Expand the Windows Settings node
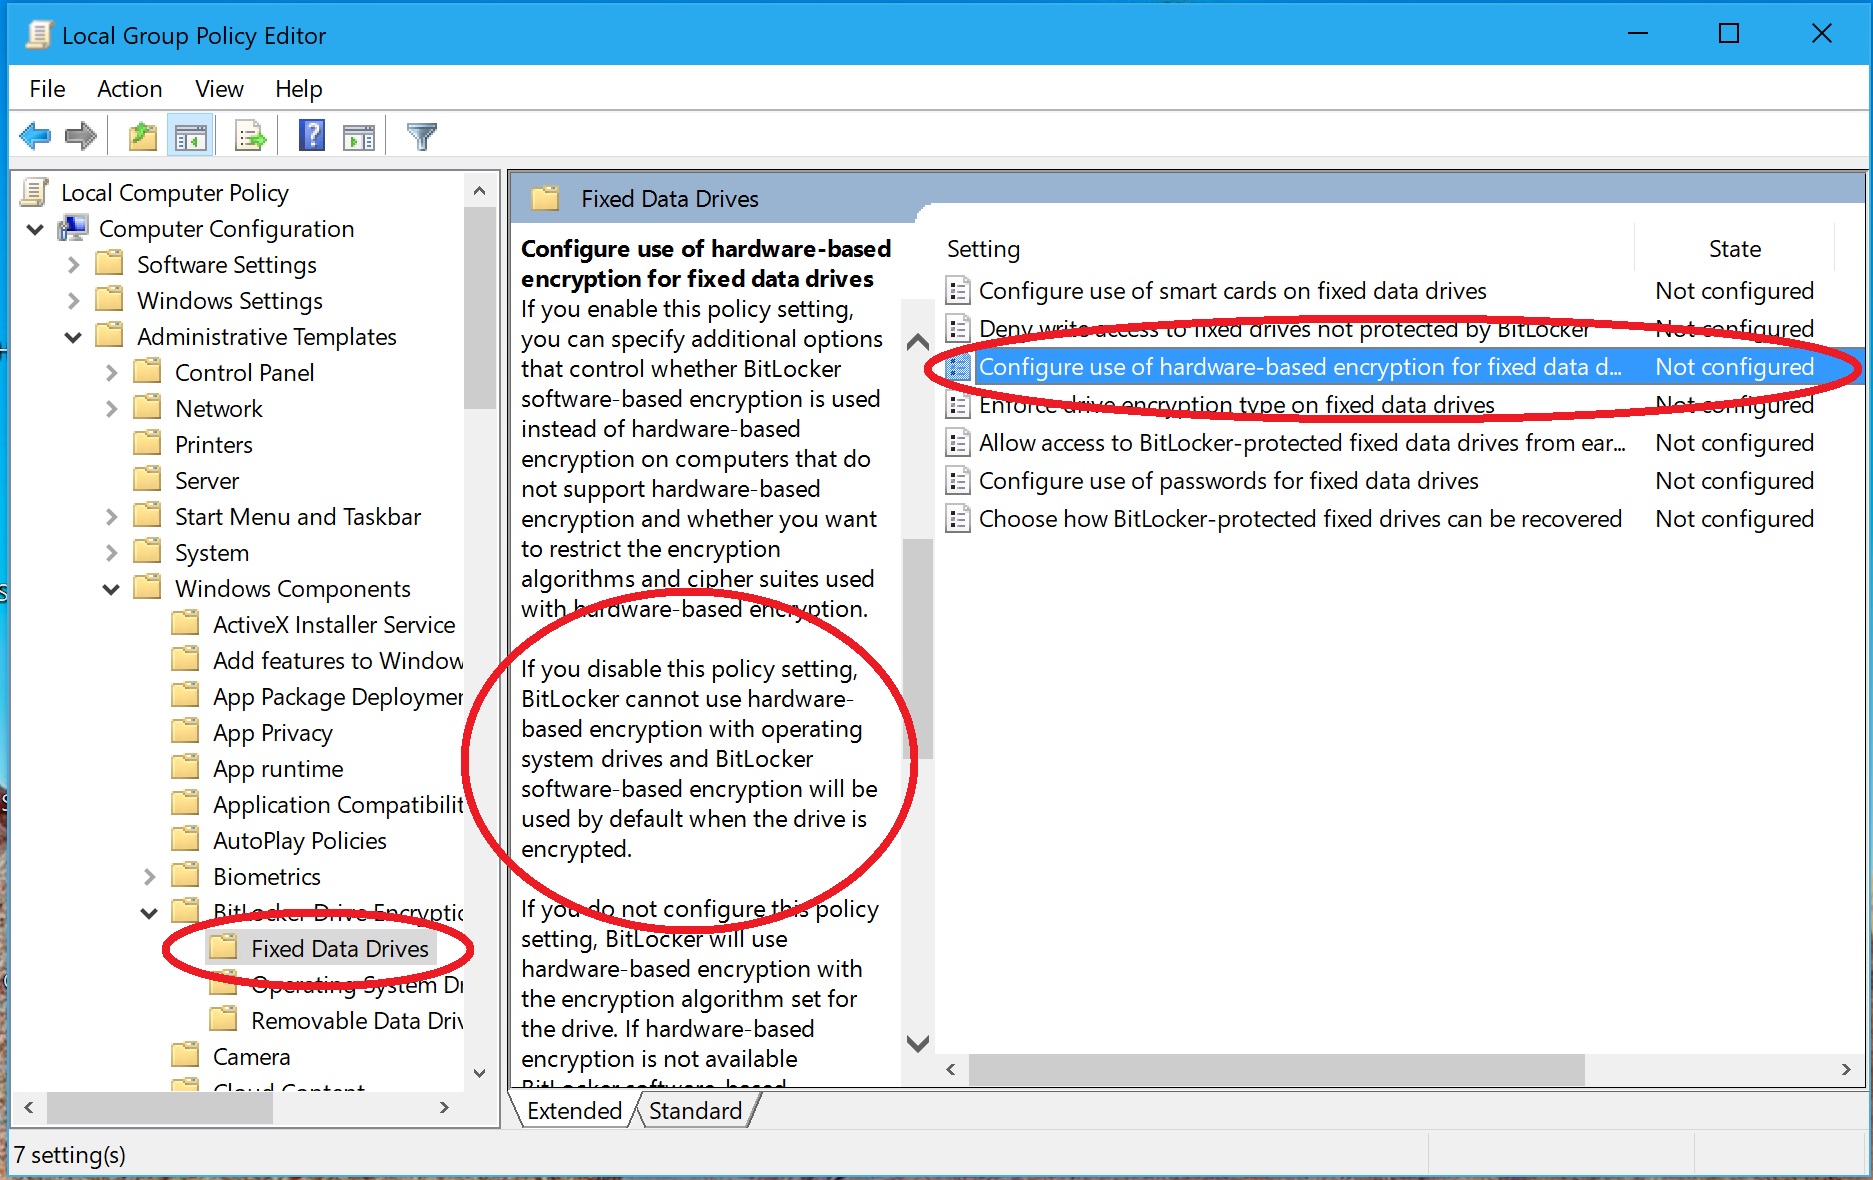The height and width of the screenshot is (1180, 1873). pyautogui.click(x=73, y=301)
